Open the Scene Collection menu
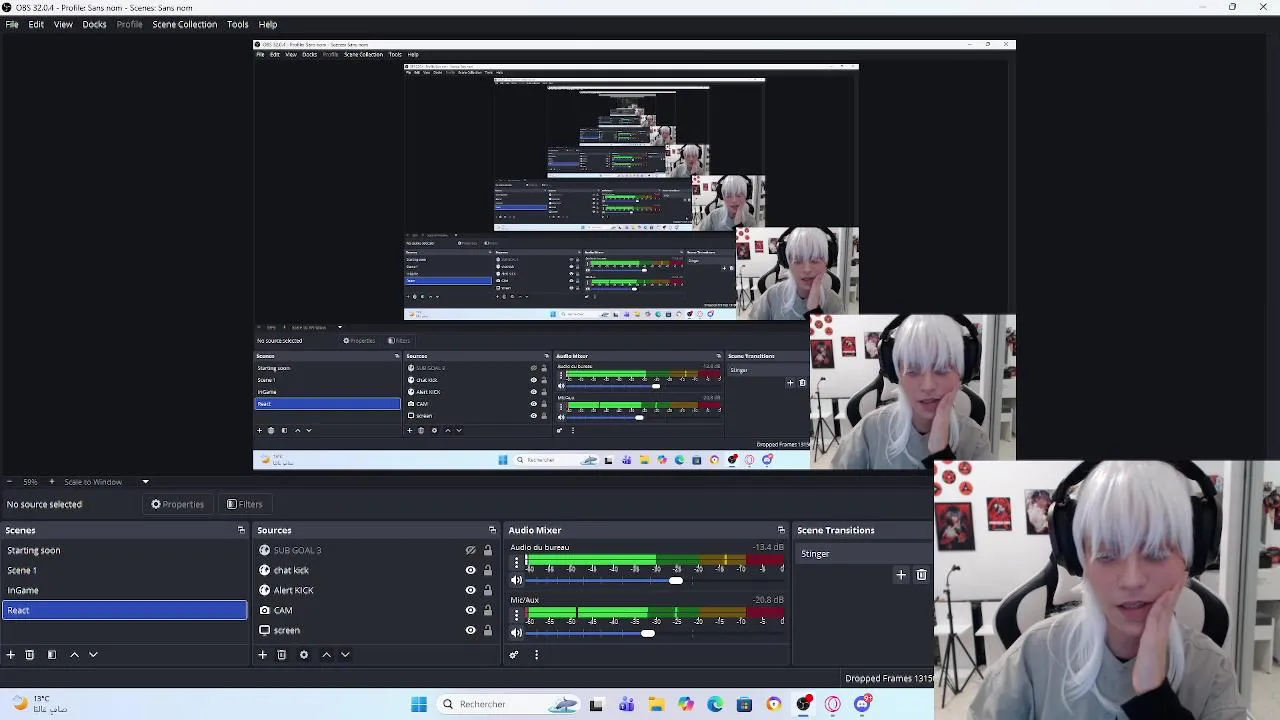The image size is (1280, 720). (184, 24)
